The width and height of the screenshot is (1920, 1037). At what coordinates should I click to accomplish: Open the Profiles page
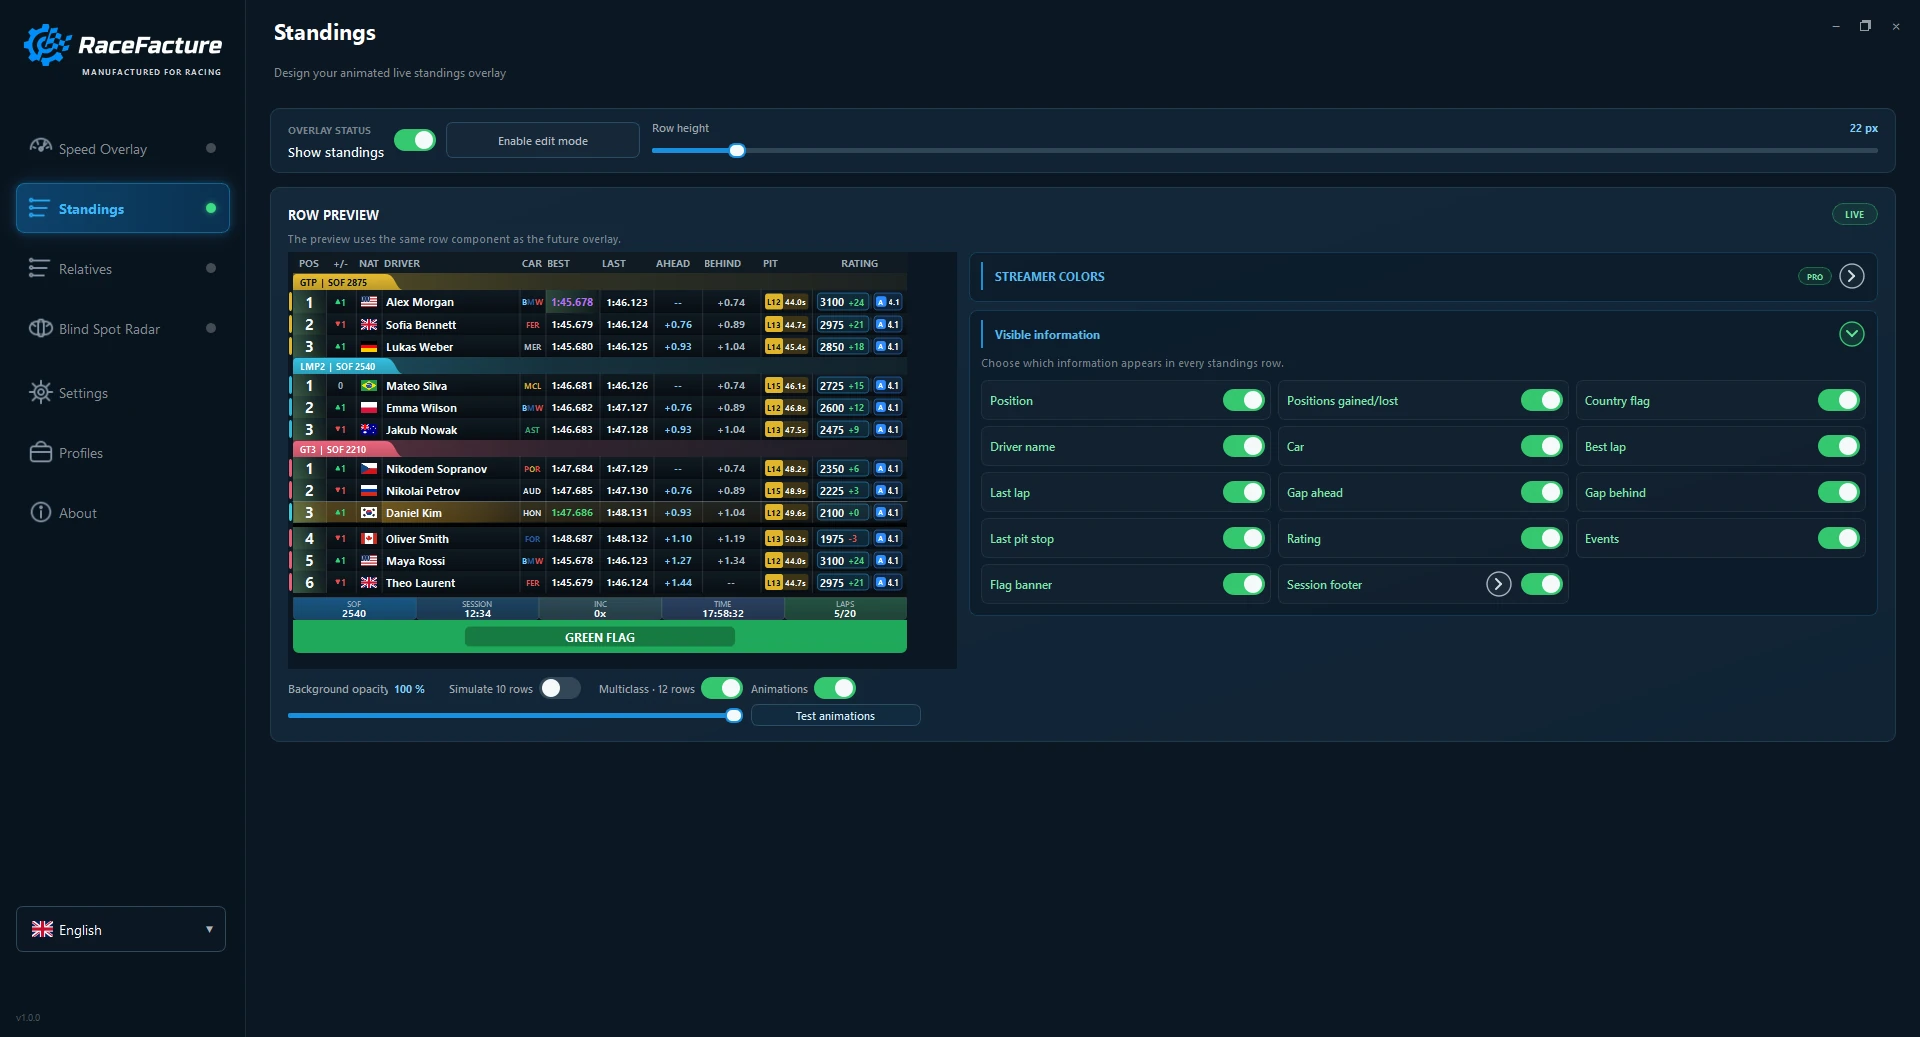coord(123,452)
